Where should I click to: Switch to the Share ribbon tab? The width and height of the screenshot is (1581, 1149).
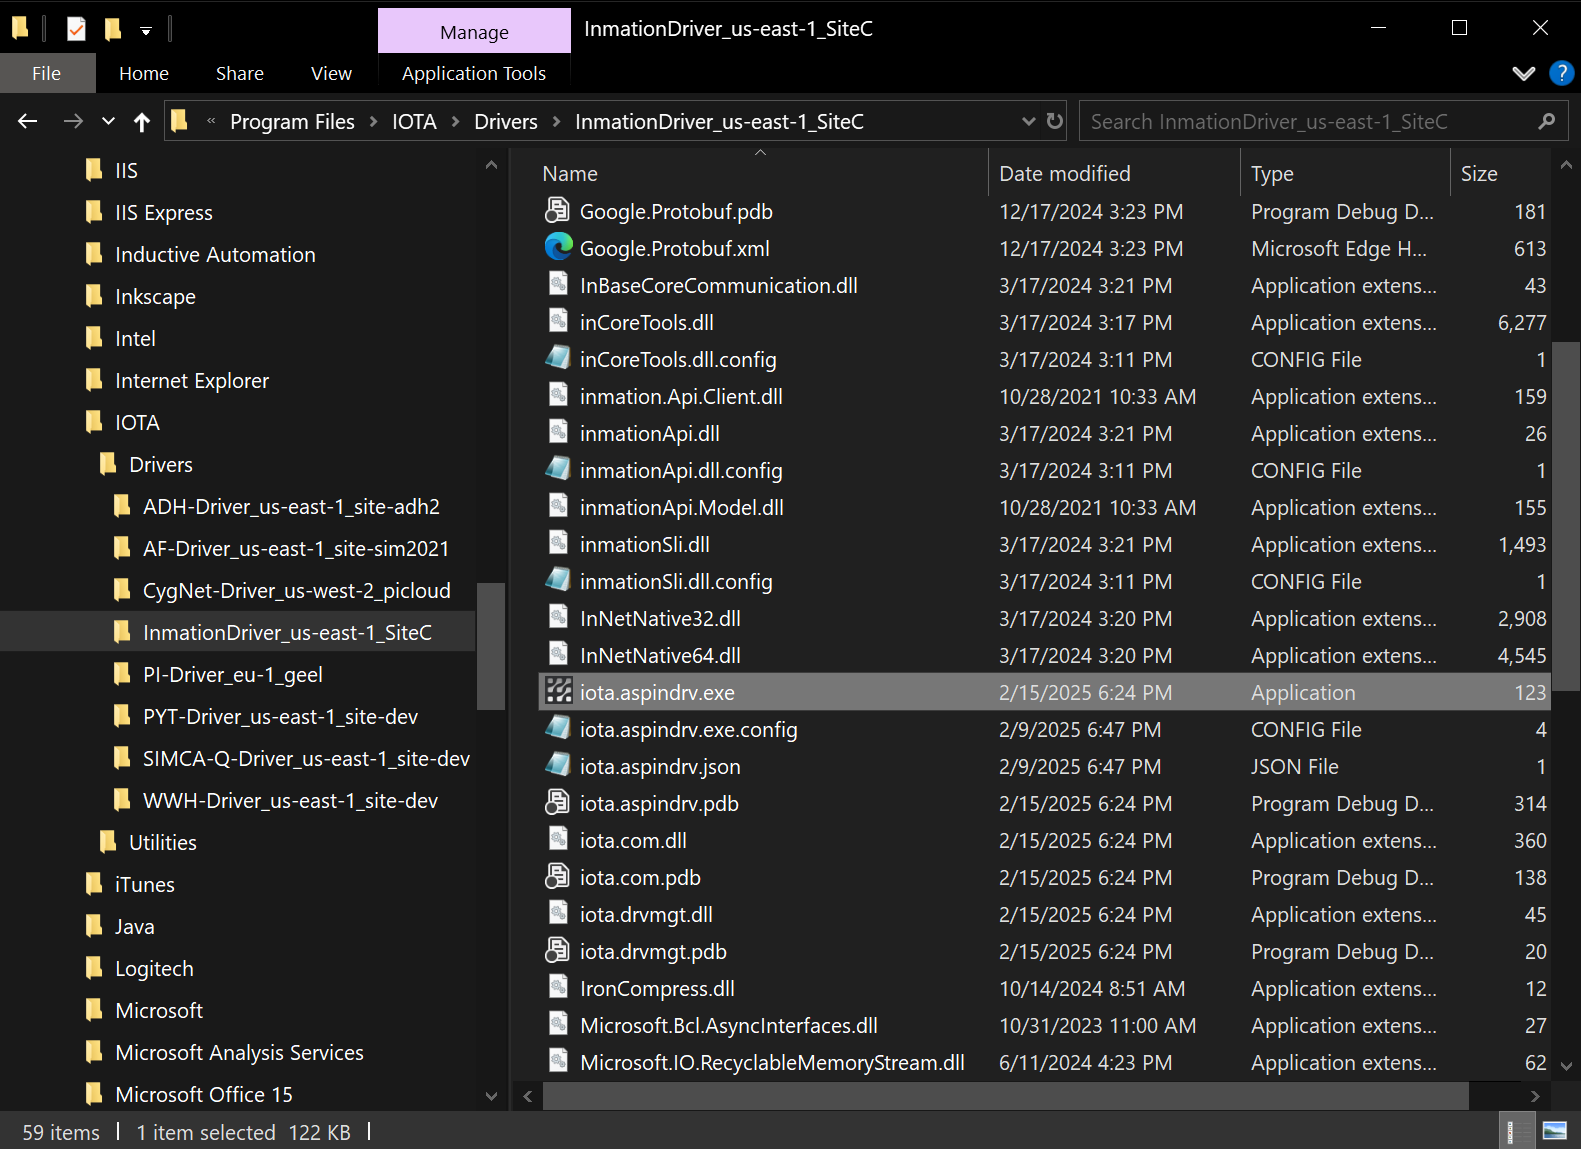(240, 73)
